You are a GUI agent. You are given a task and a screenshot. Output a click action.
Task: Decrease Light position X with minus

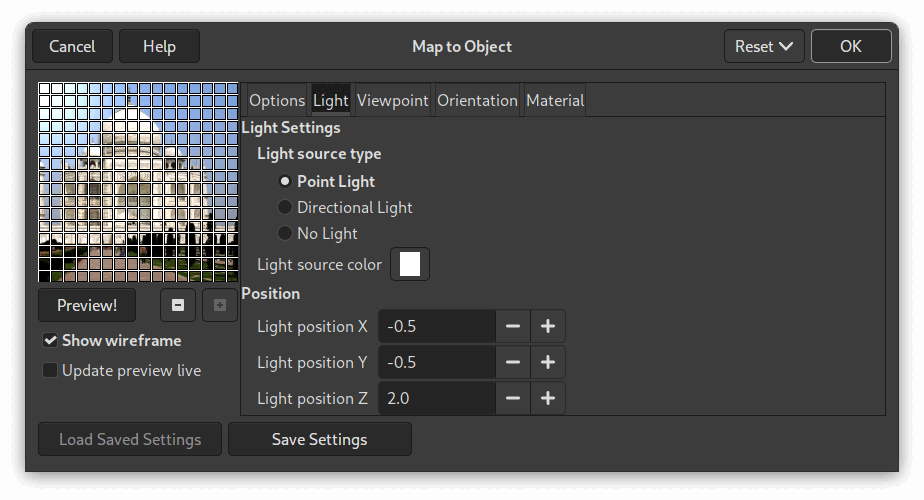tap(513, 326)
